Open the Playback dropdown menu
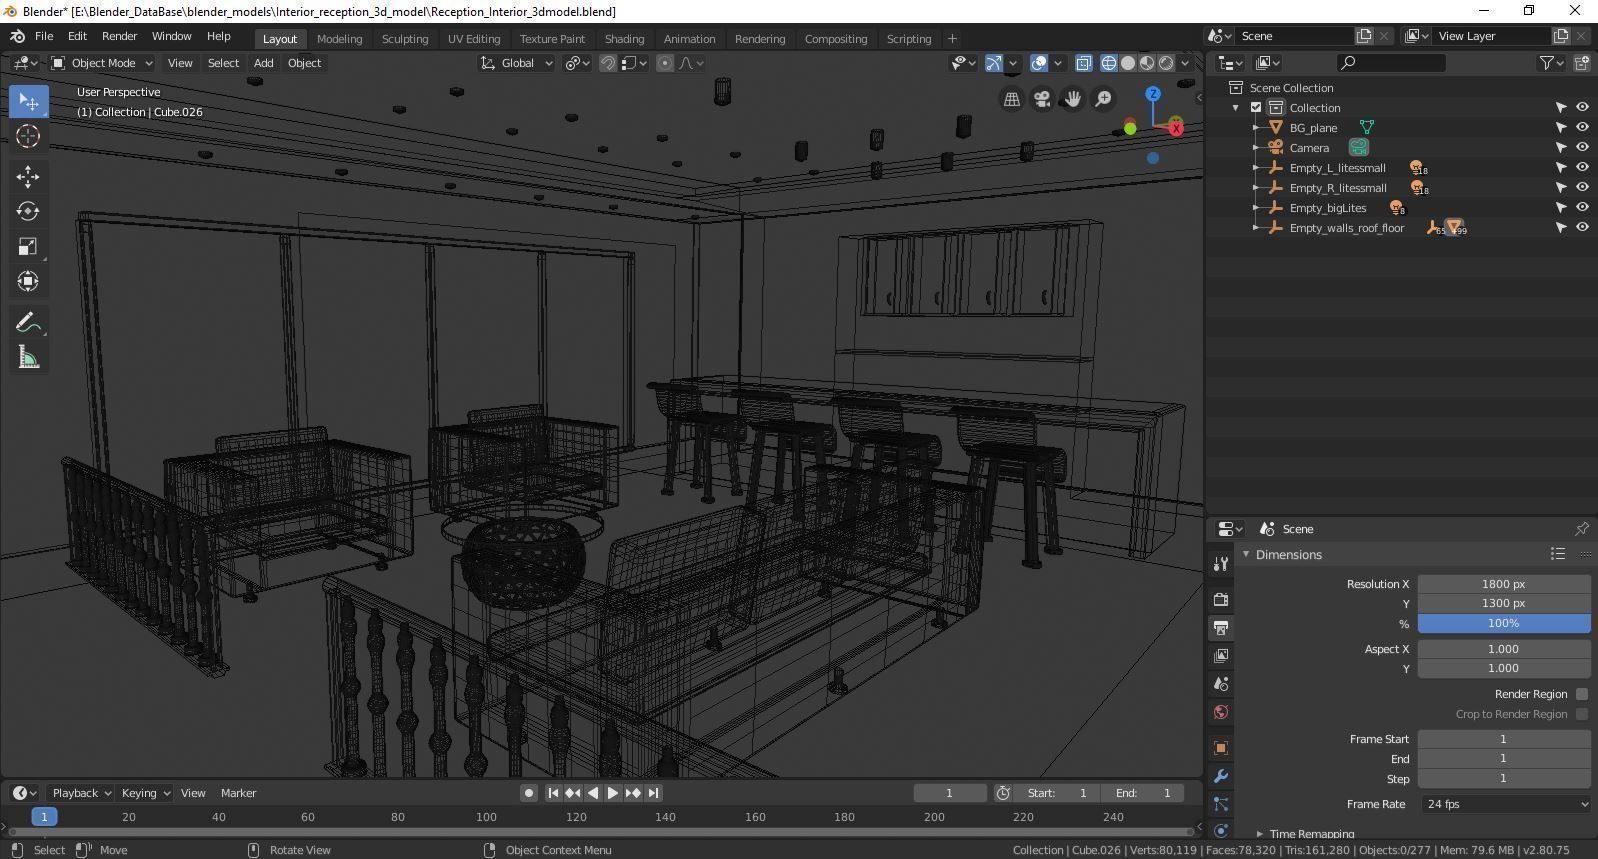1598x859 pixels. point(81,793)
